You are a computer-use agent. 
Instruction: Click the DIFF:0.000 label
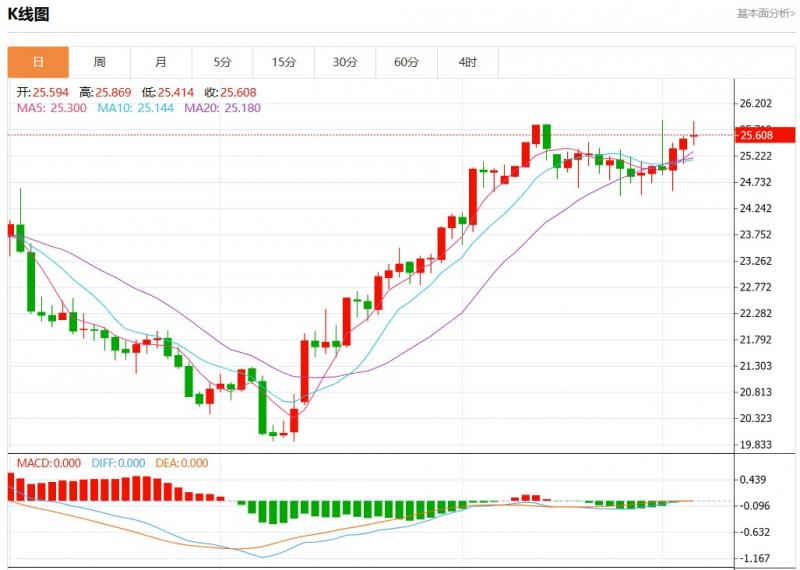click(118, 463)
